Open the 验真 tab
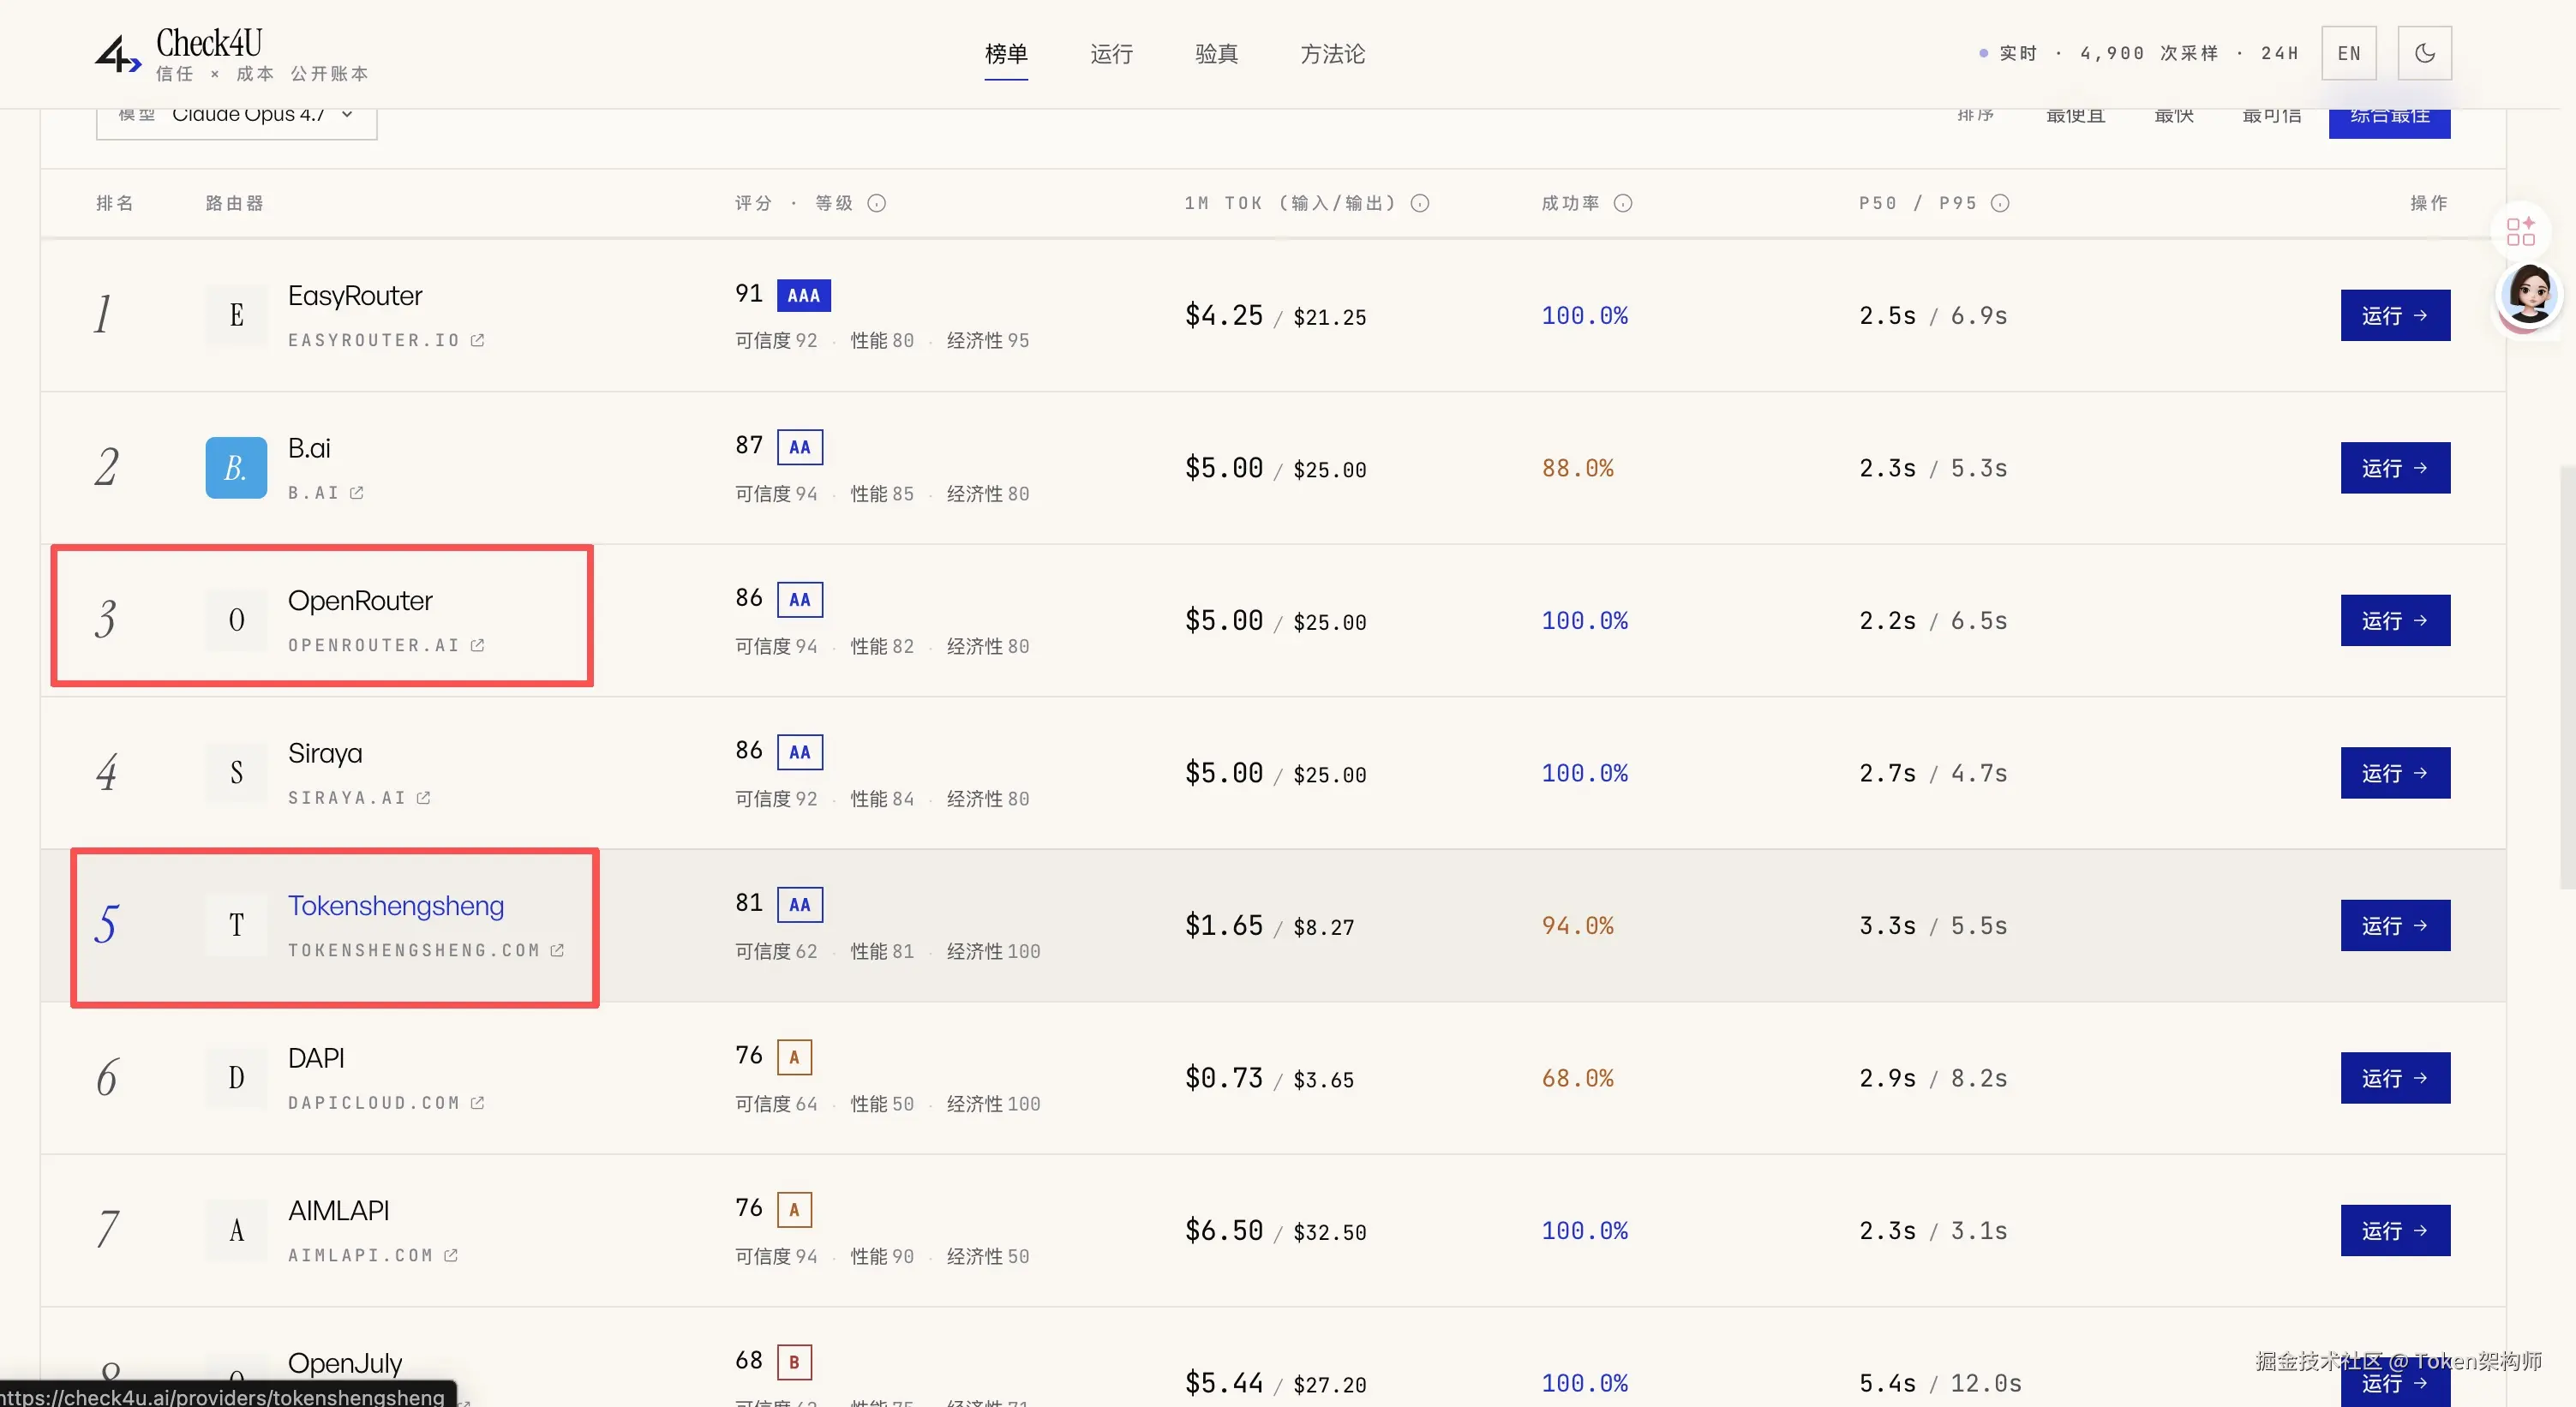The width and height of the screenshot is (2576, 1407). click(x=1216, y=54)
